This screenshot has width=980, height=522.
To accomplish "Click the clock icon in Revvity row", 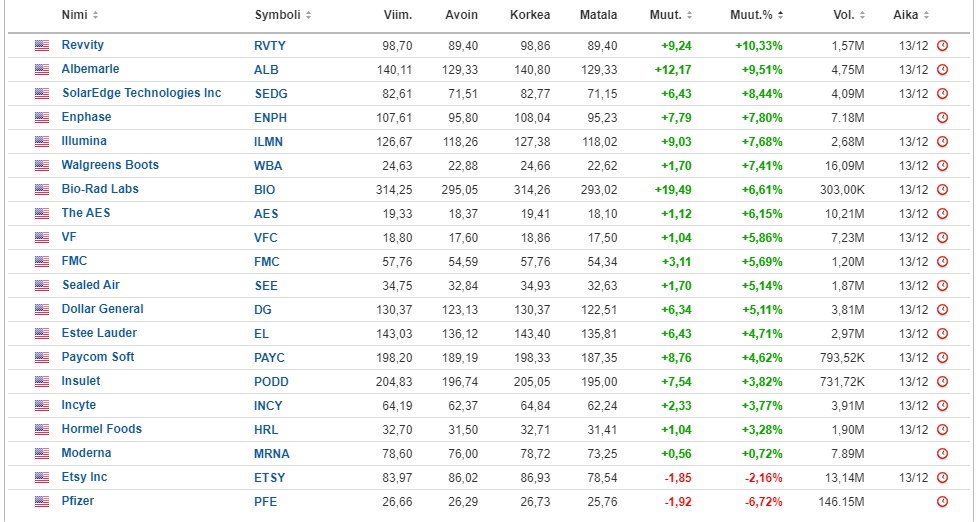I will pos(942,46).
